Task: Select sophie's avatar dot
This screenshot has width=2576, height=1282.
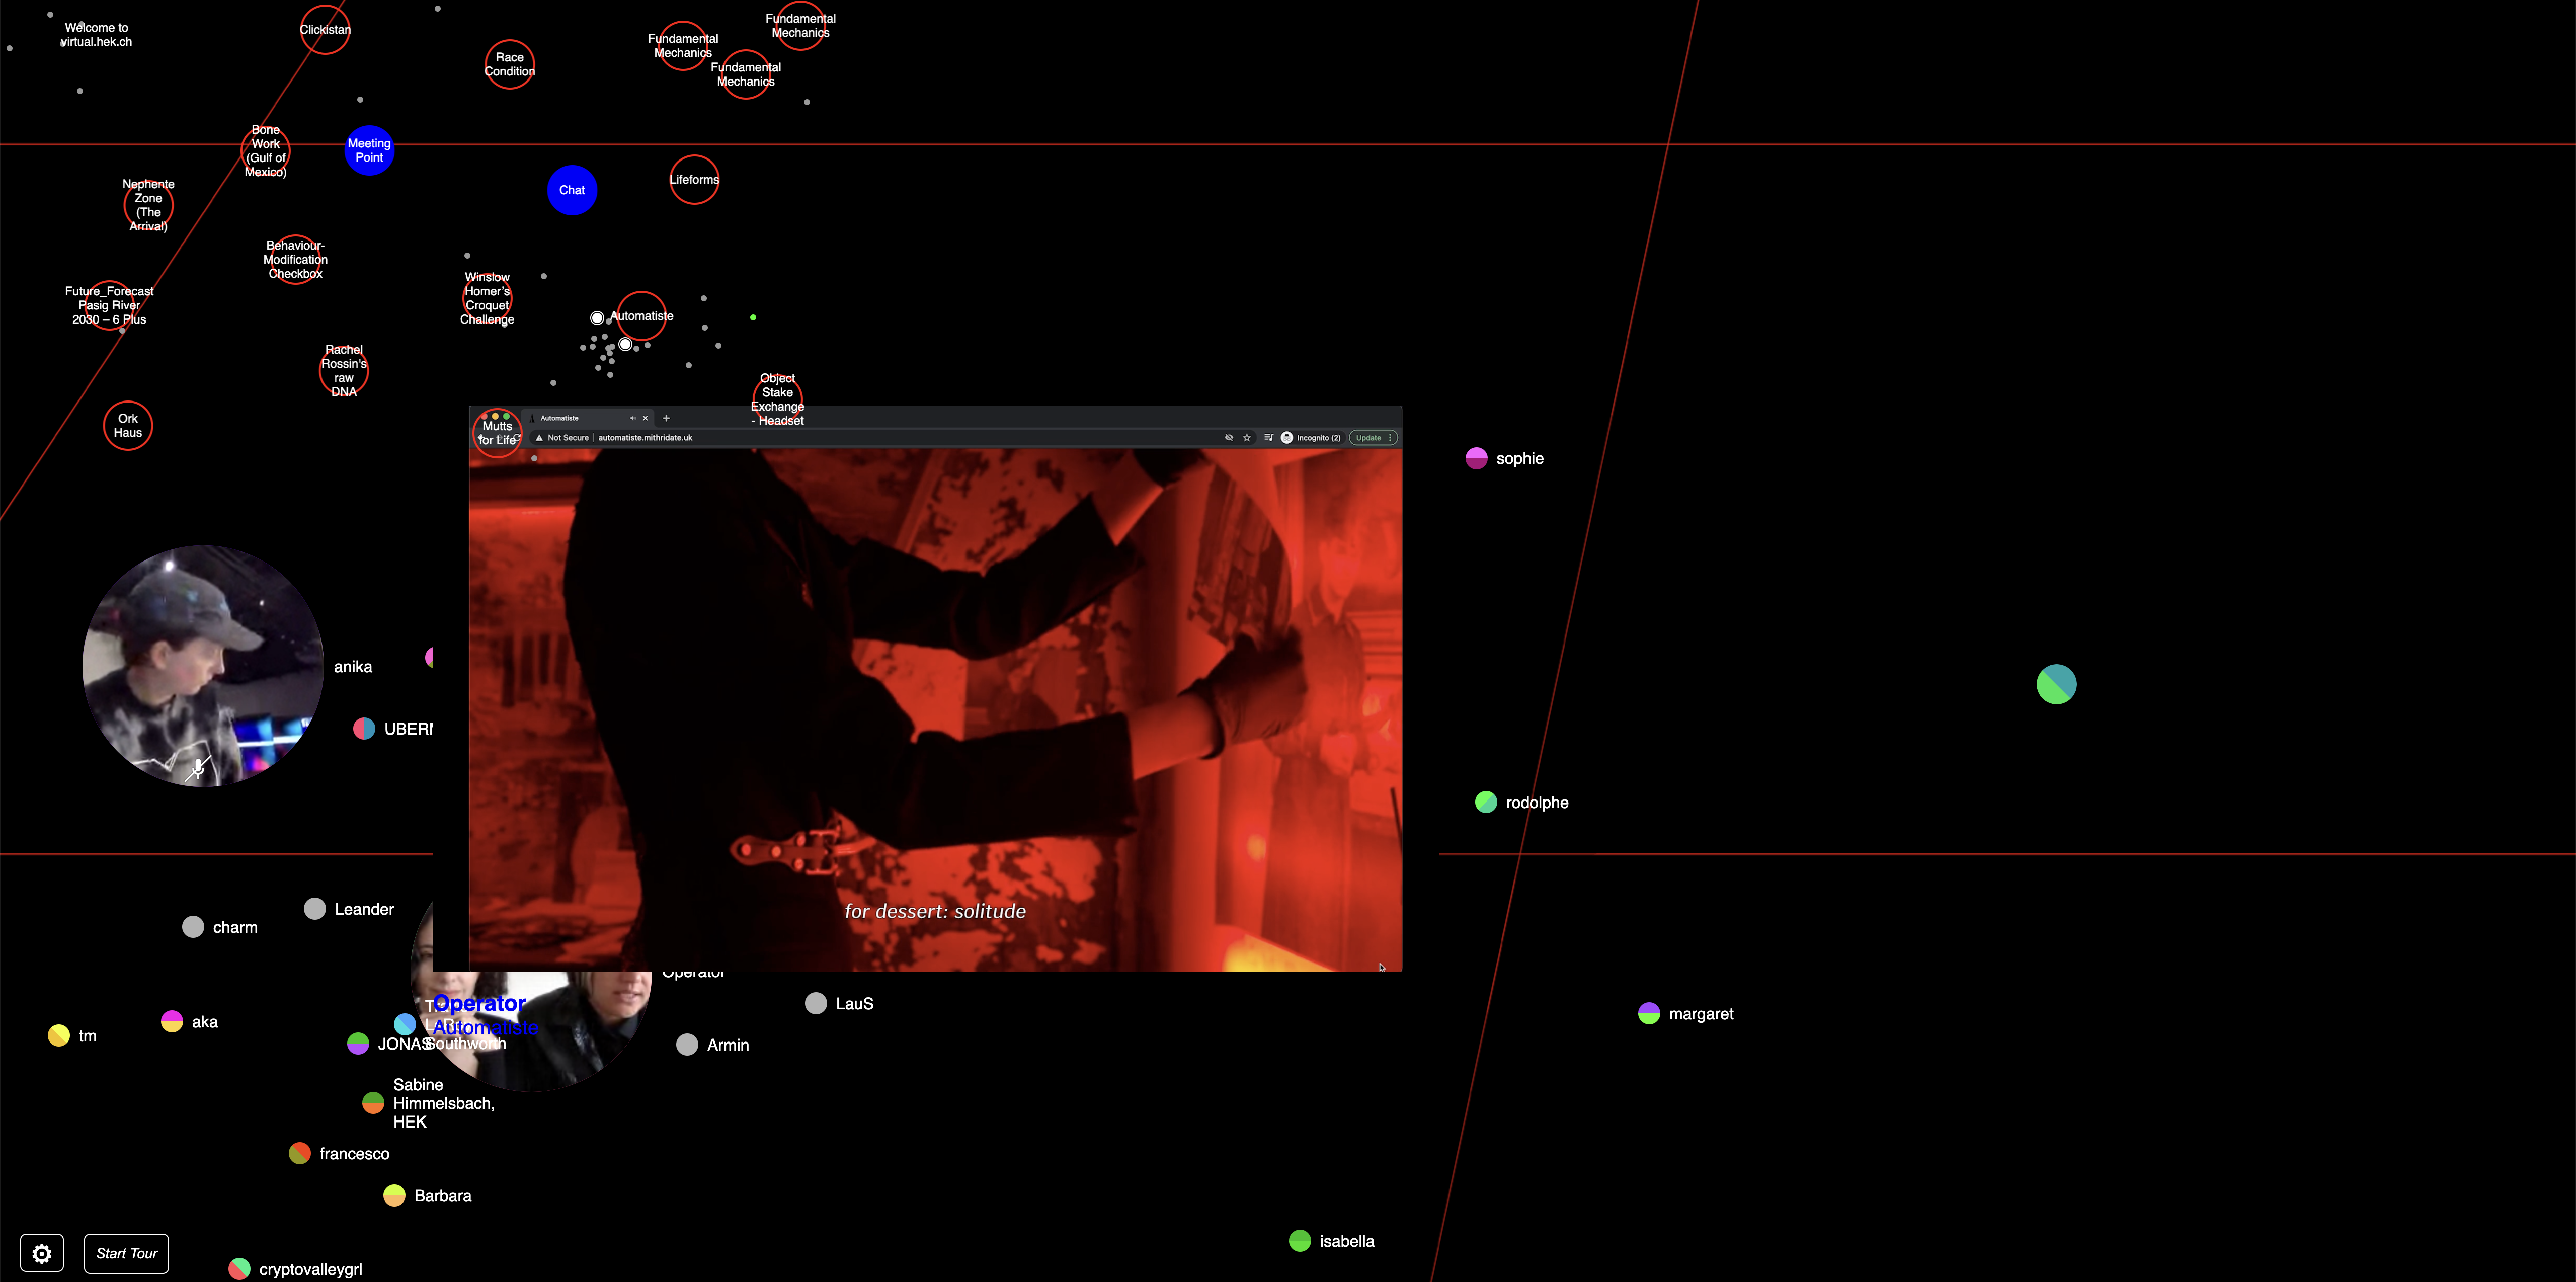Action: point(1476,458)
